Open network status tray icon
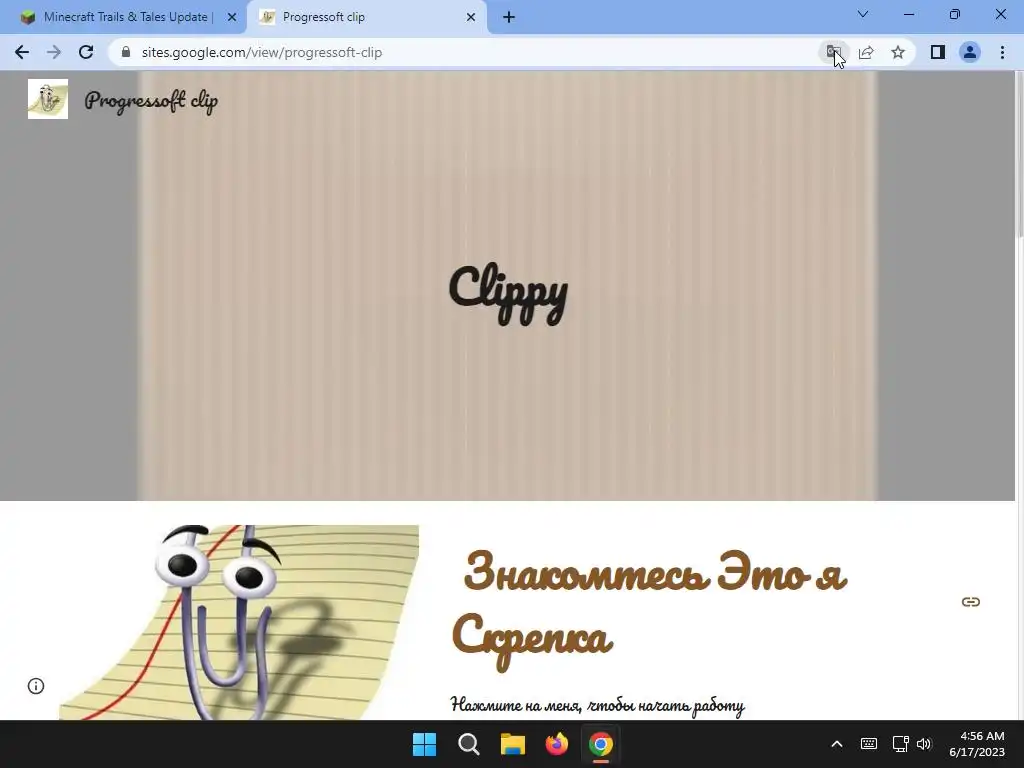The width and height of the screenshot is (1024, 768). [901, 744]
